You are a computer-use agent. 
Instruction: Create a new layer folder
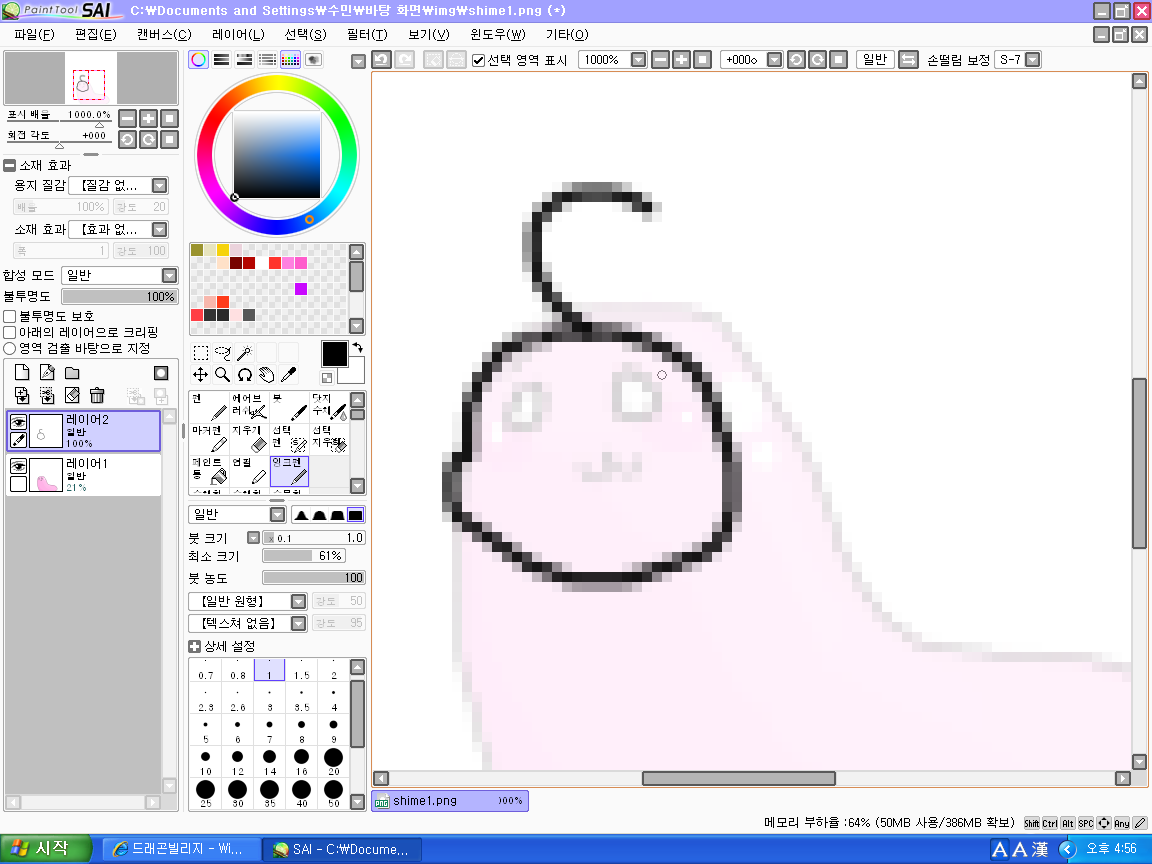point(72,373)
